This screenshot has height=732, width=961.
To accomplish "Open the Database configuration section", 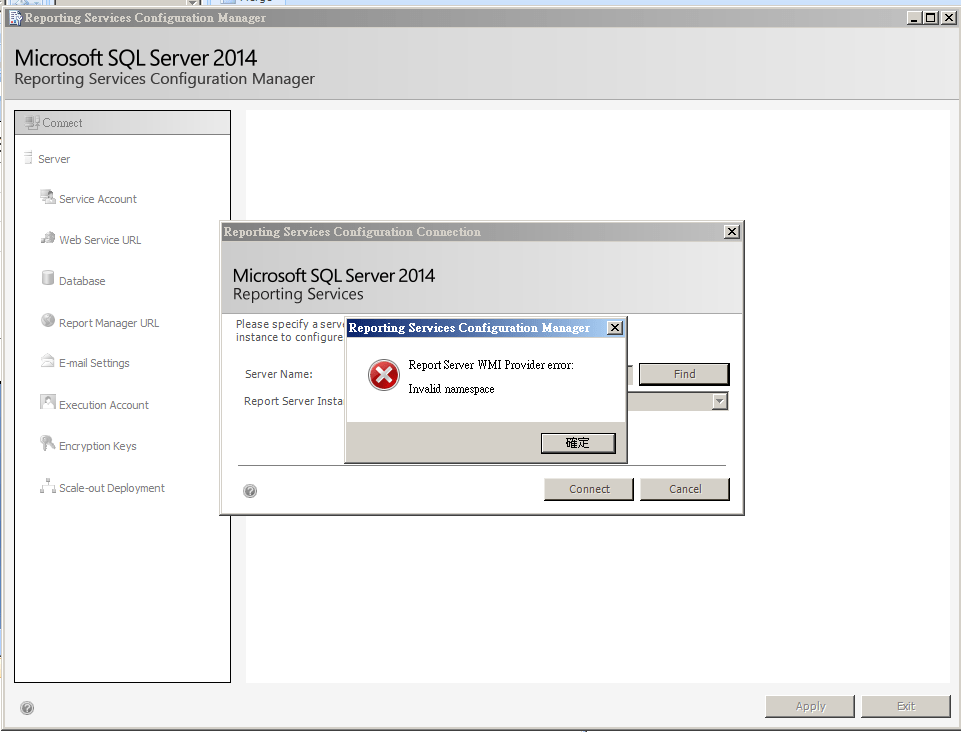I will pos(82,280).
